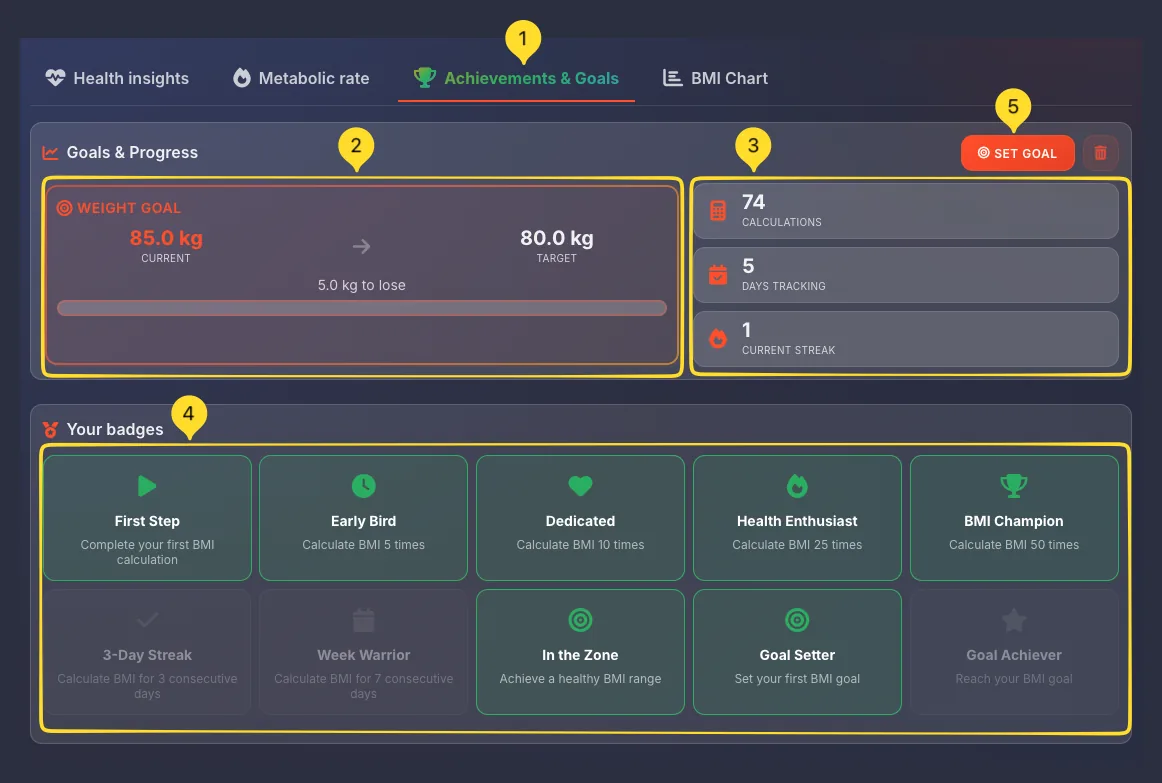The height and width of the screenshot is (783, 1162).
Task: Click the calculator icon beside 74 calculations
Action: (718, 210)
